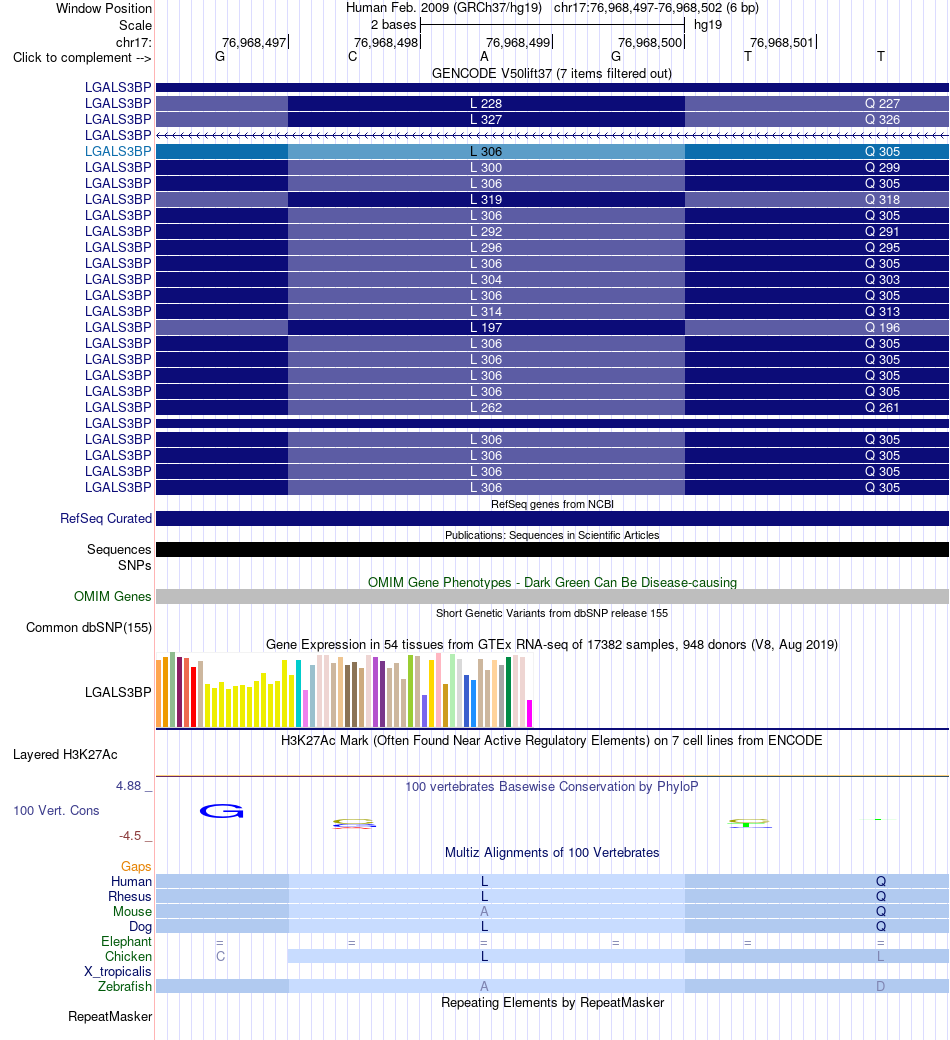Screen dimensions: 950x1040
Task: Click codon L 319 in GENCODE track
Action: [486, 200]
